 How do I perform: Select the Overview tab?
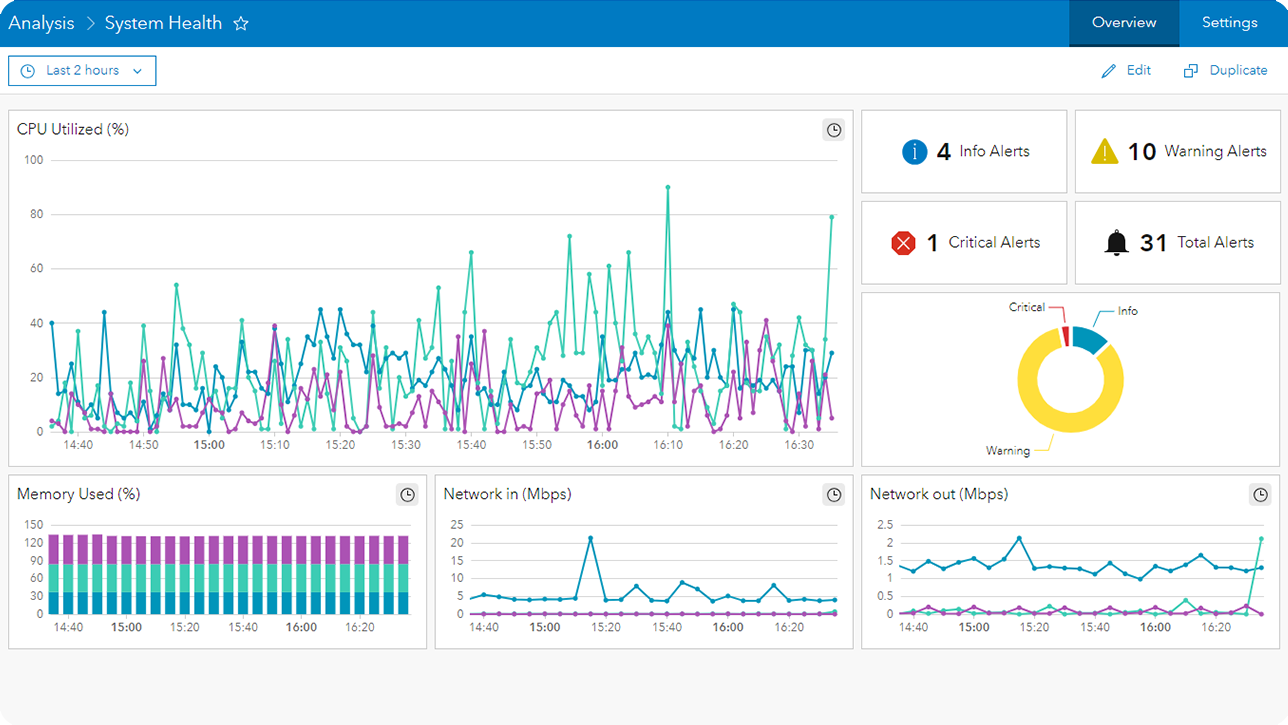(1124, 23)
